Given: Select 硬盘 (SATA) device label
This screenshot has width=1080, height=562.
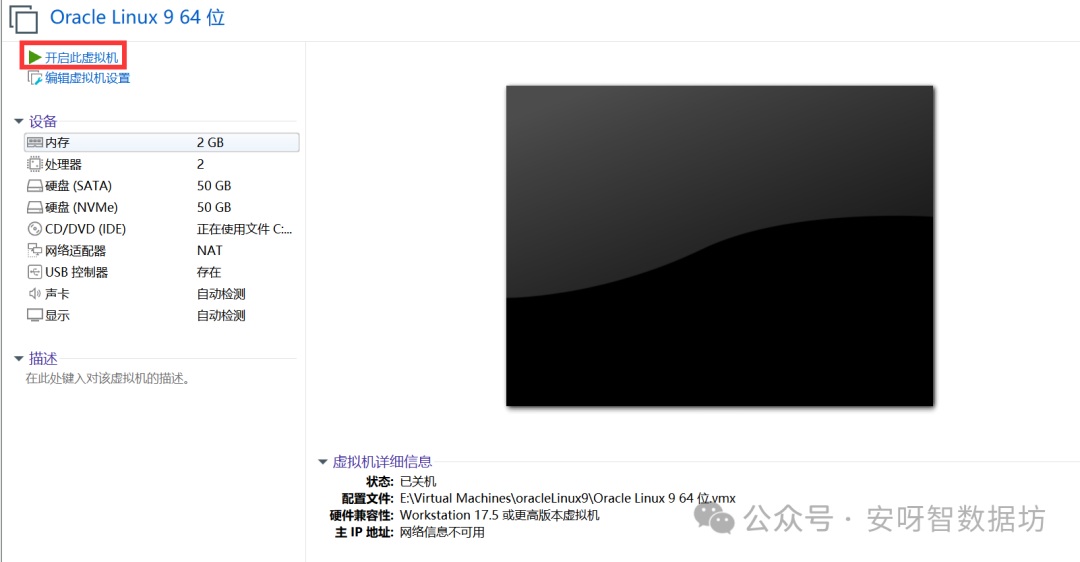Looking at the screenshot, I should (79, 186).
